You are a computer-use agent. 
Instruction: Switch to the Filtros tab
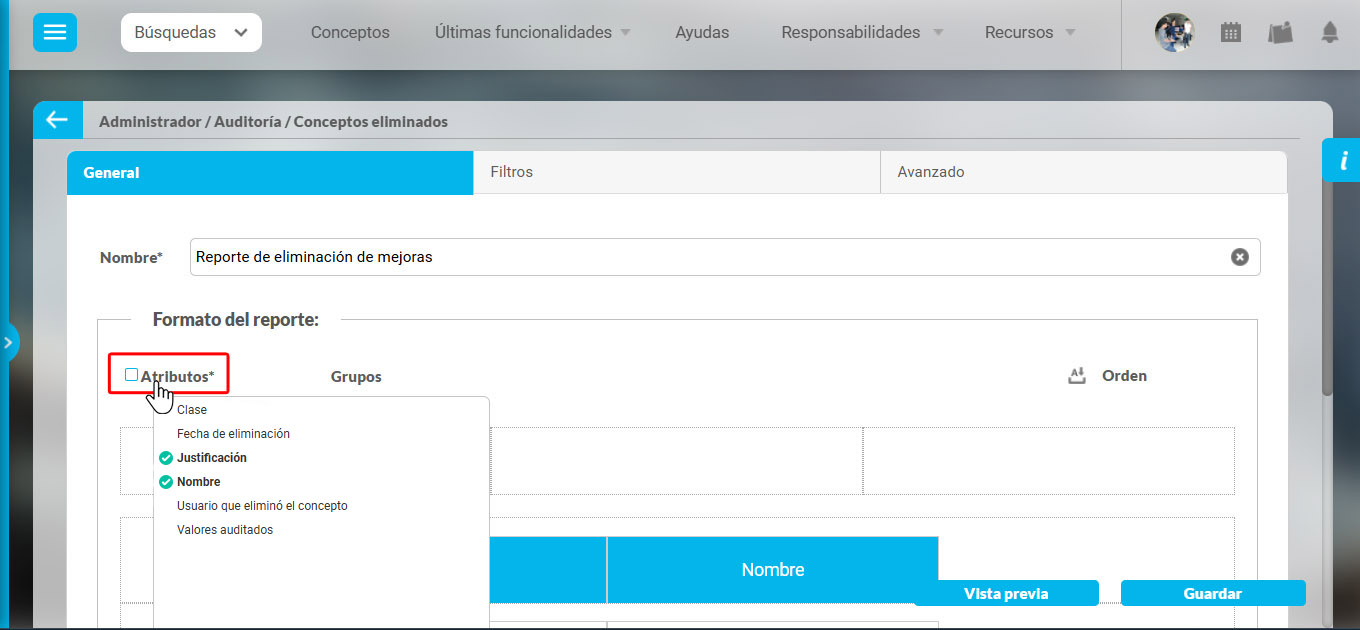click(676, 172)
